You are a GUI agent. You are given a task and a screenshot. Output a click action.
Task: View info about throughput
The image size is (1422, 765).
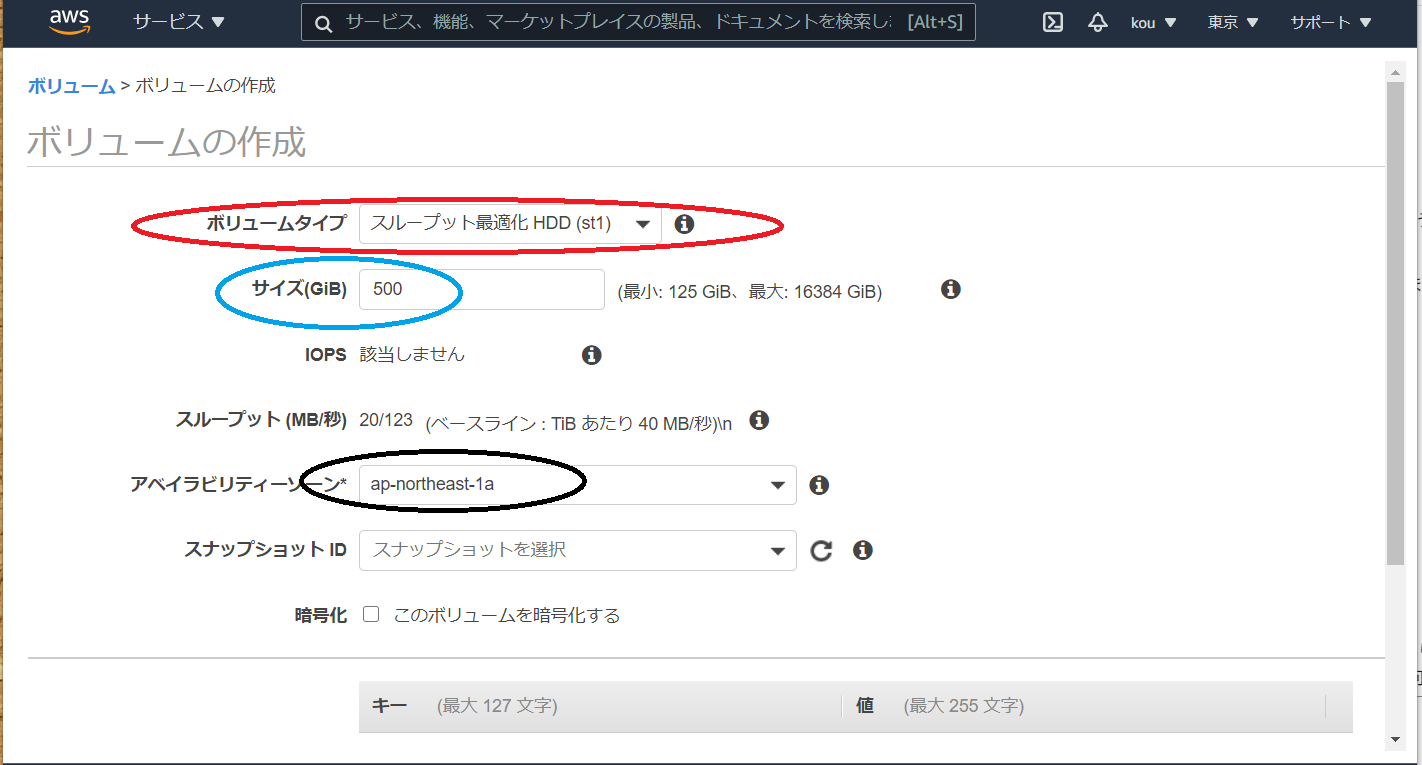coord(759,420)
